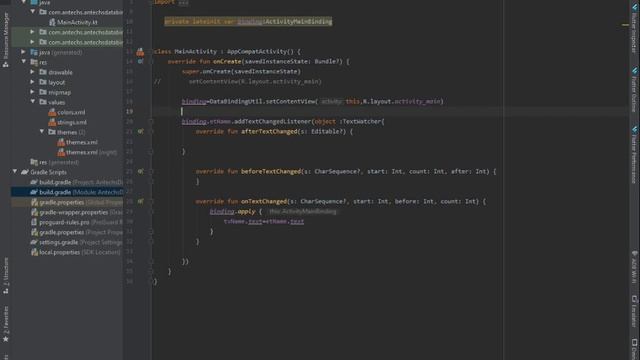
Task: Click override gutter icon beside afterTextChanged
Action: [x=140, y=131]
